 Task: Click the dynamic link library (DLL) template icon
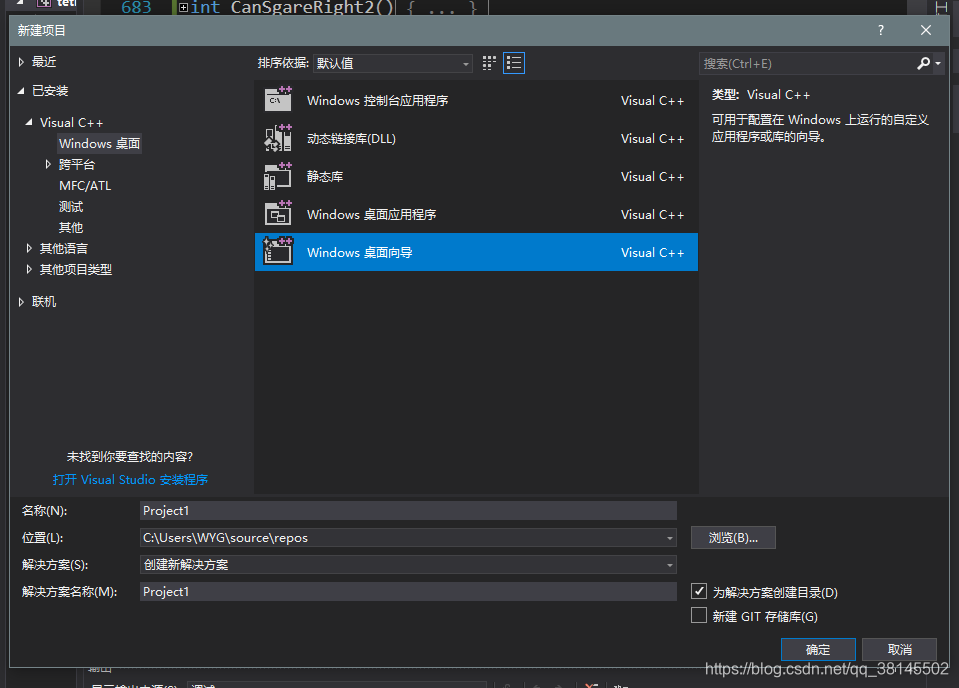pyautogui.click(x=278, y=138)
